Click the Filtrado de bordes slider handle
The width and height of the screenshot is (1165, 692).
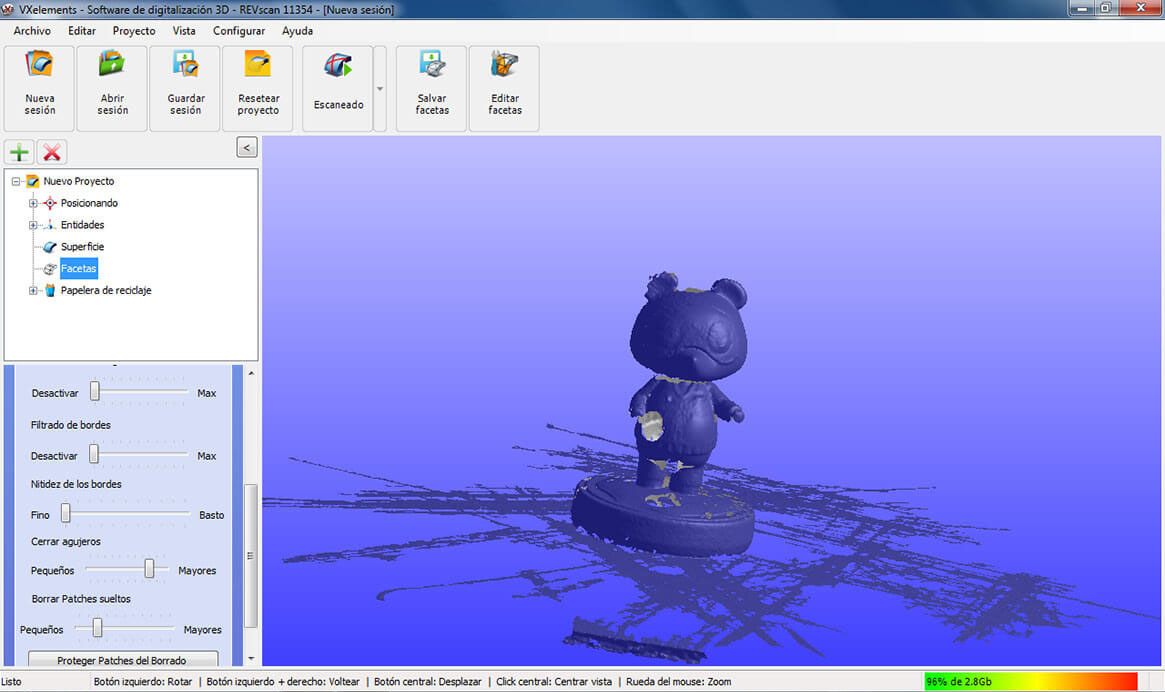94,454
